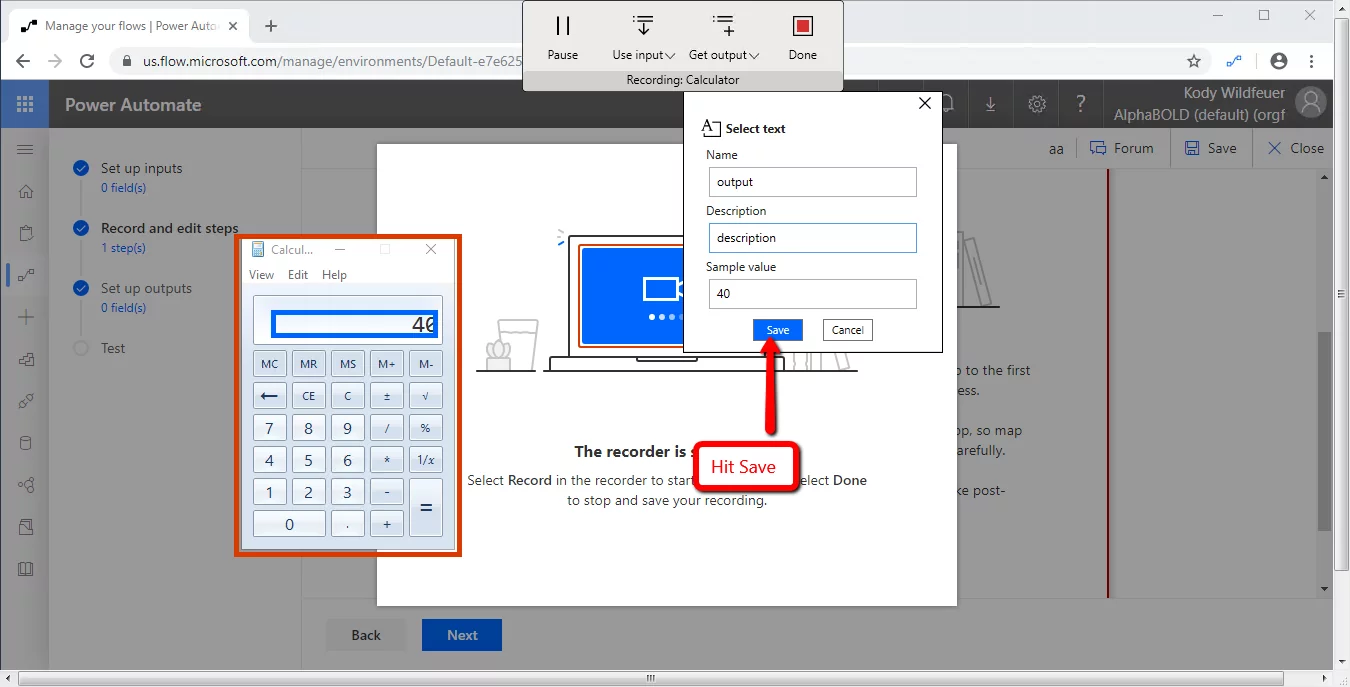Reload the browser page

tap(87, 61)
